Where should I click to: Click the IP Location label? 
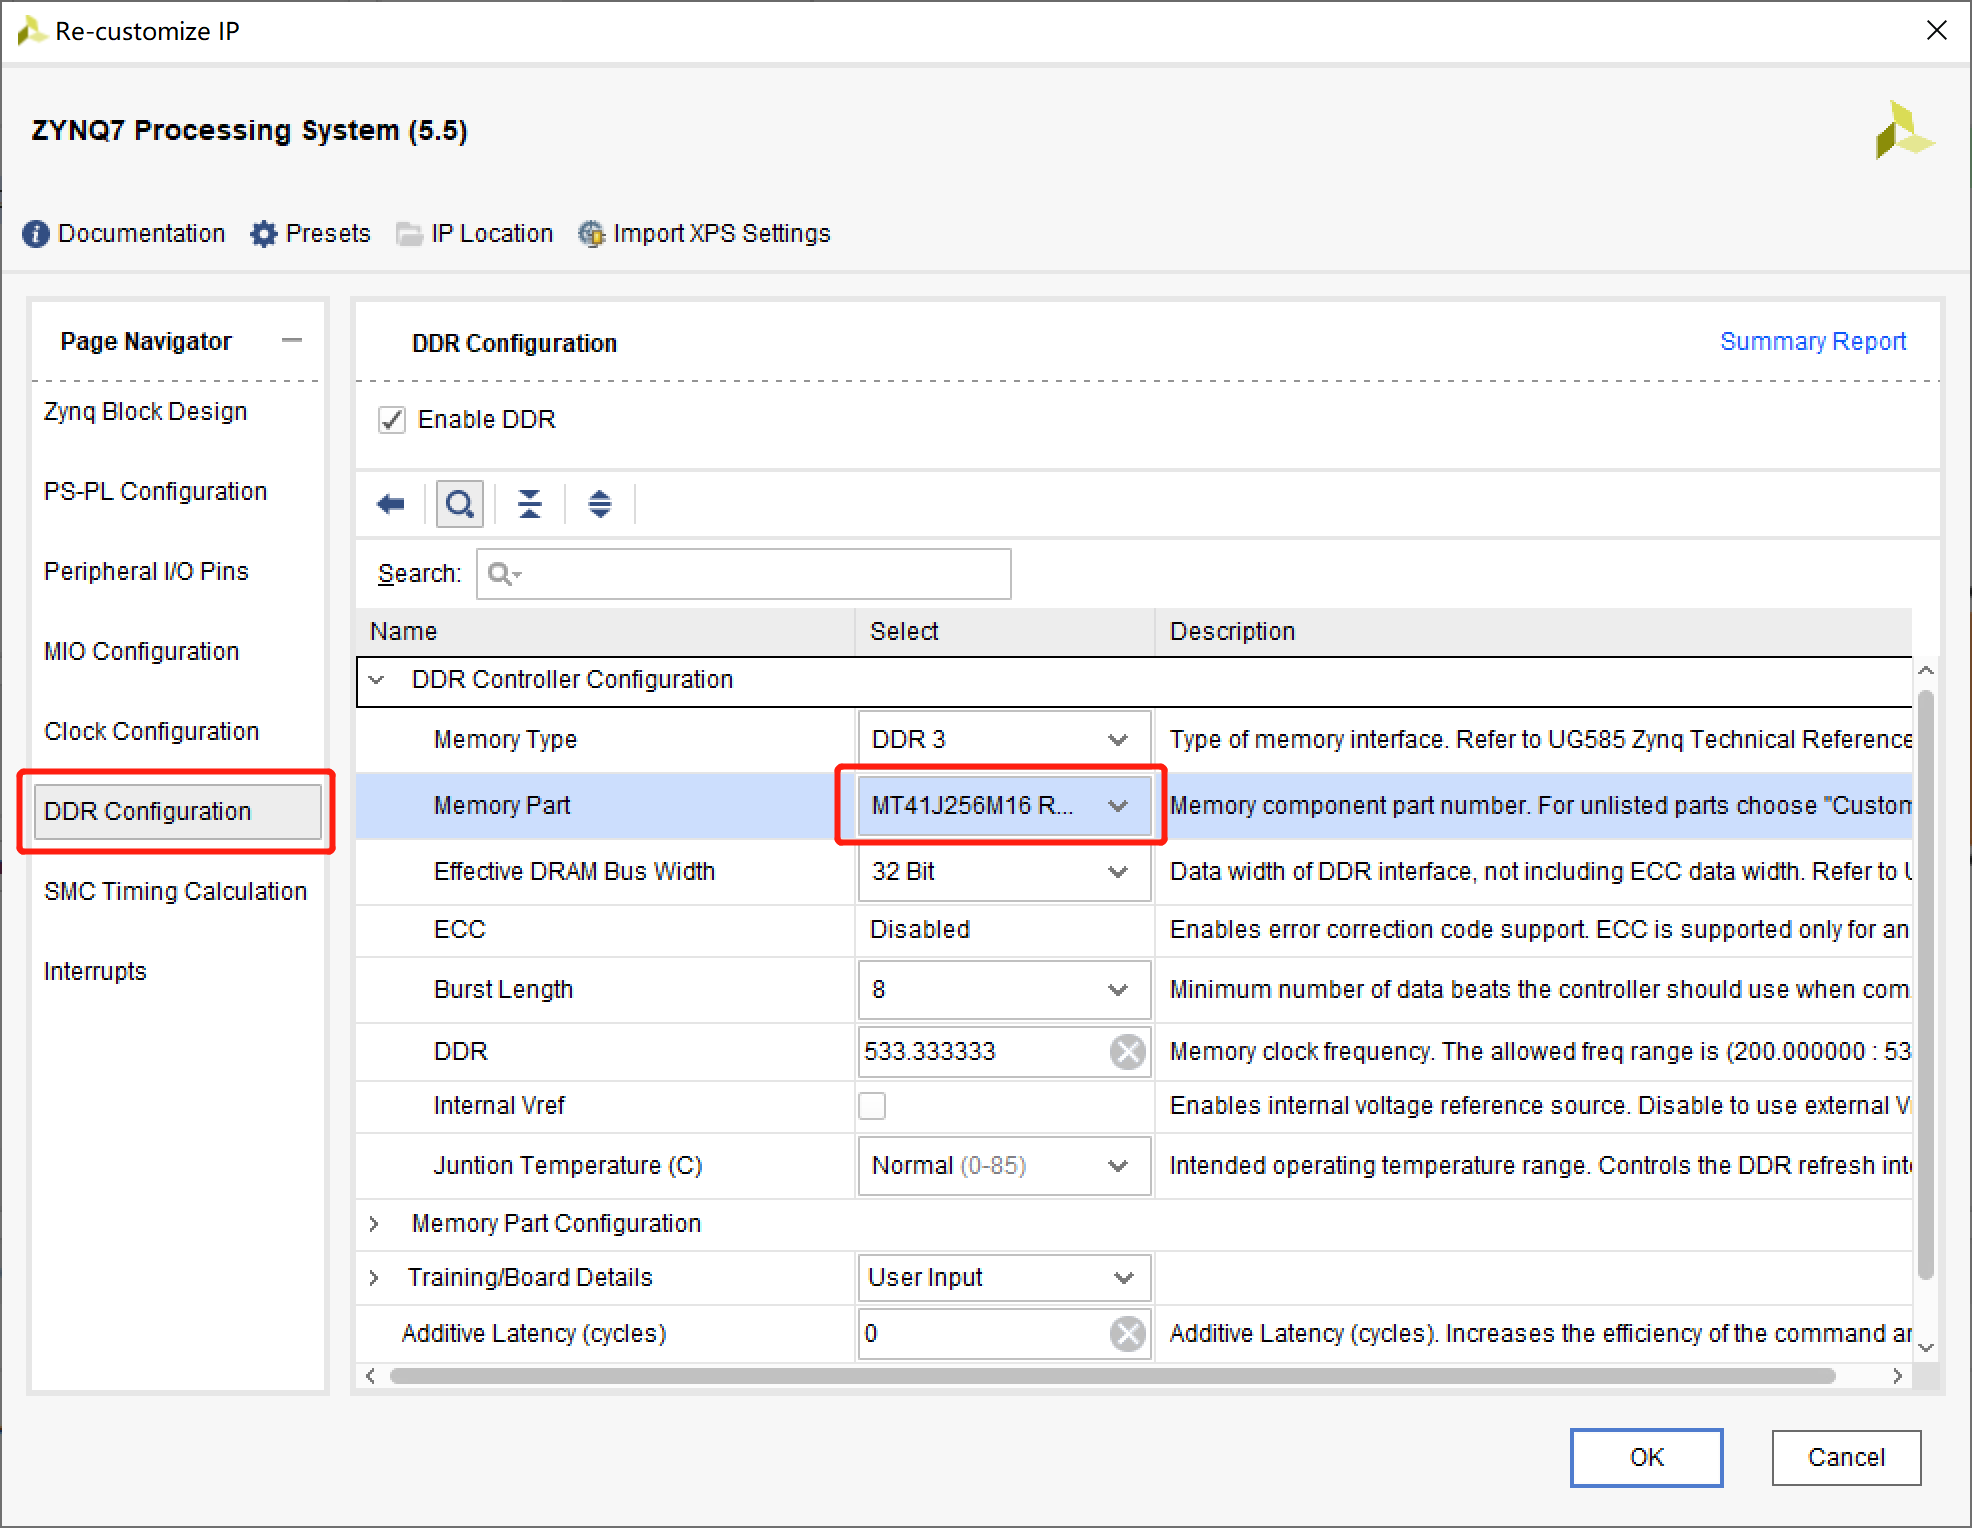pyautogui.click(x=492, y=234)
